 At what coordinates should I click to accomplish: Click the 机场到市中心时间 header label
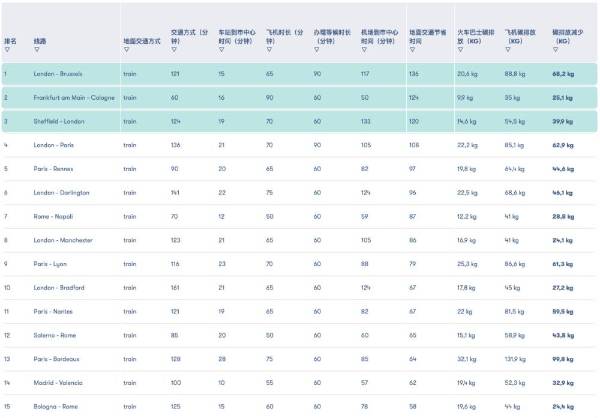tap(380, 36)
